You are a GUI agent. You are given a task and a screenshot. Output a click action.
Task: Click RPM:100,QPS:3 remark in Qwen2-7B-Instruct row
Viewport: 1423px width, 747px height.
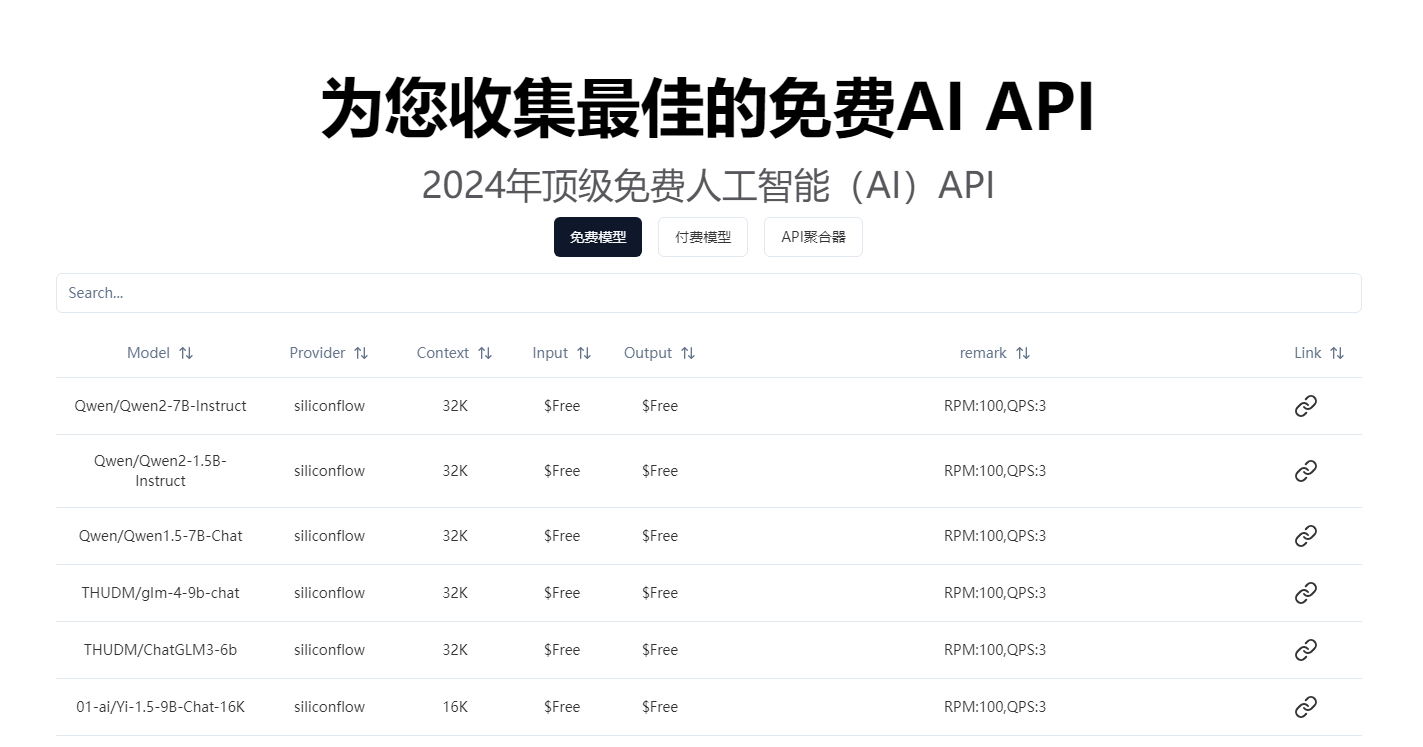pyautogui.click(x=995, y=406)
